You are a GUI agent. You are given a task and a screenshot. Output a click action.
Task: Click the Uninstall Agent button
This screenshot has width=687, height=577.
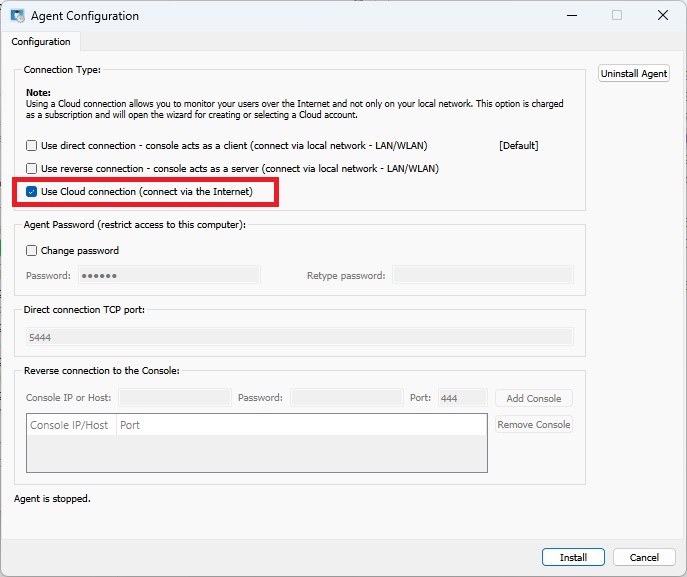634,74
